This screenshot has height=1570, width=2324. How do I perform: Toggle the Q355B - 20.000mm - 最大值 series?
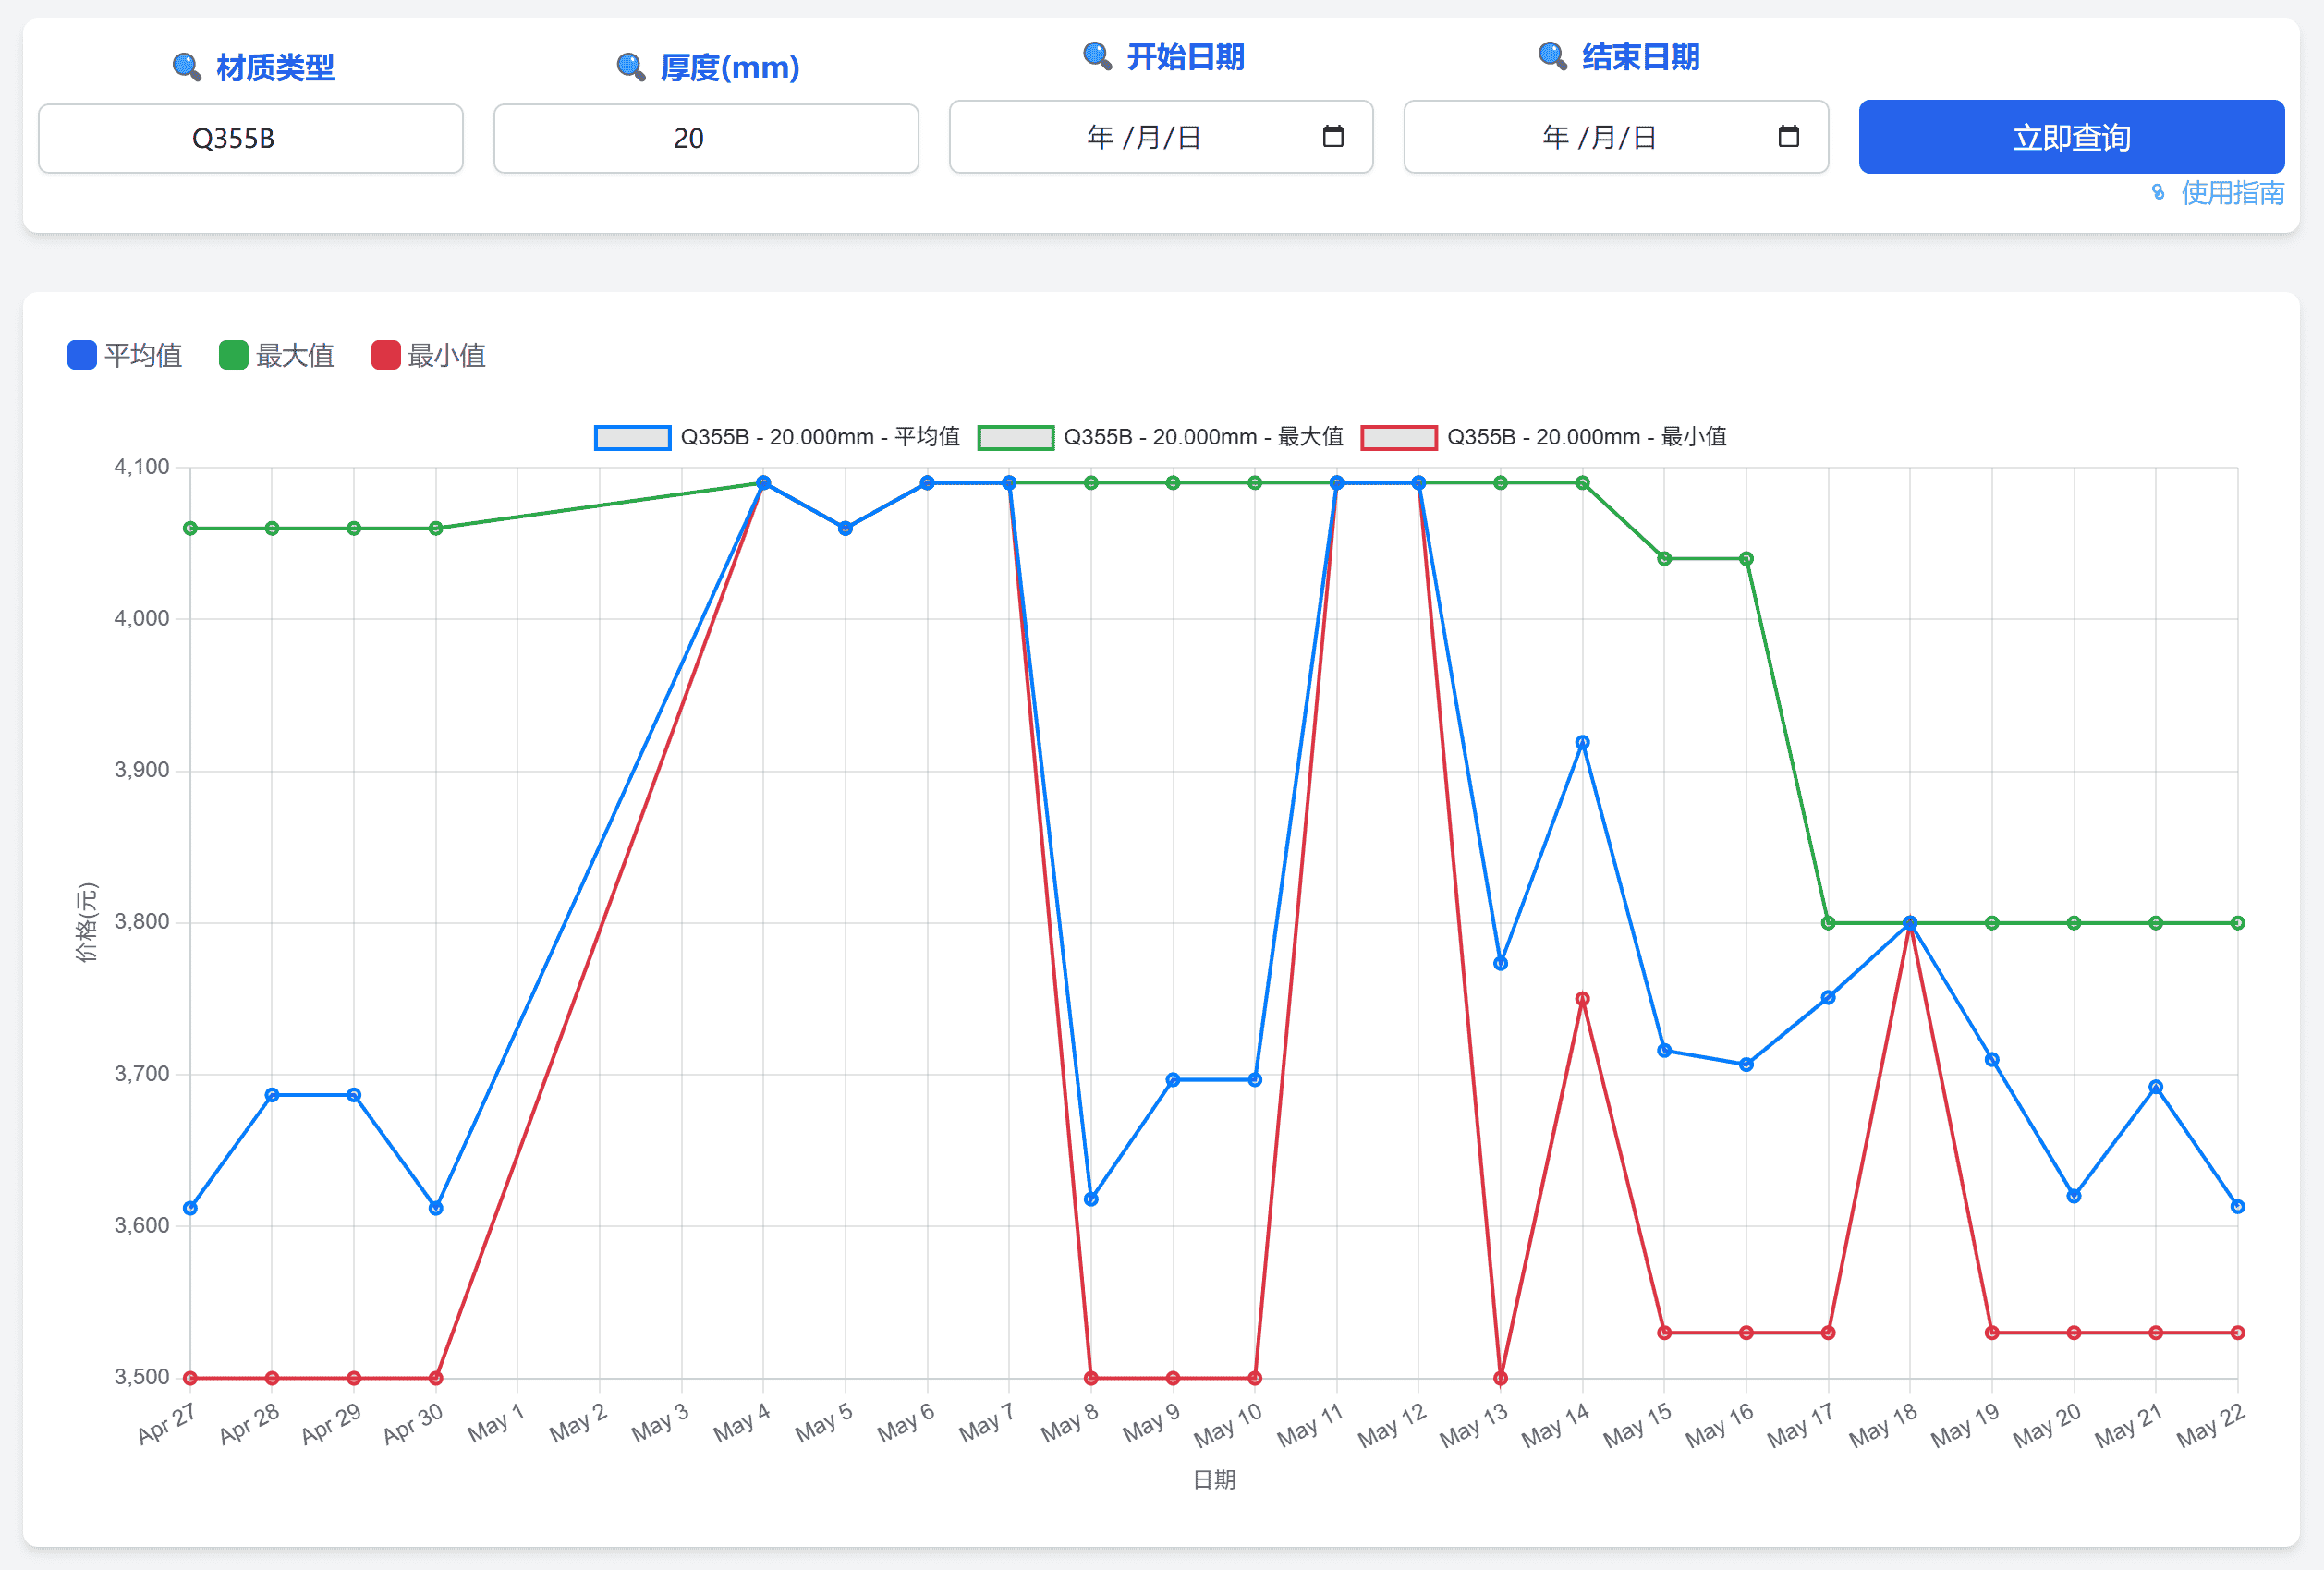1160,437
